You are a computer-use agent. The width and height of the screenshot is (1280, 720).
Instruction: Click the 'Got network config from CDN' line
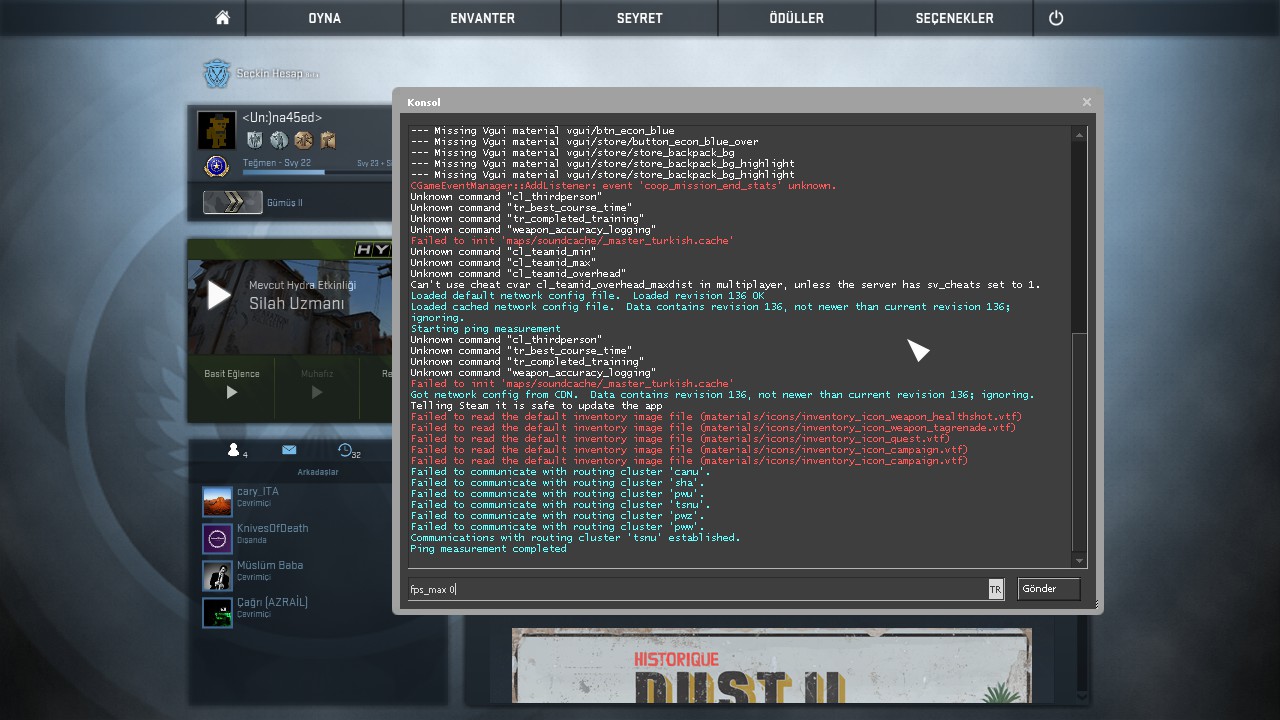pyautogui.click(x=722, y=395)
